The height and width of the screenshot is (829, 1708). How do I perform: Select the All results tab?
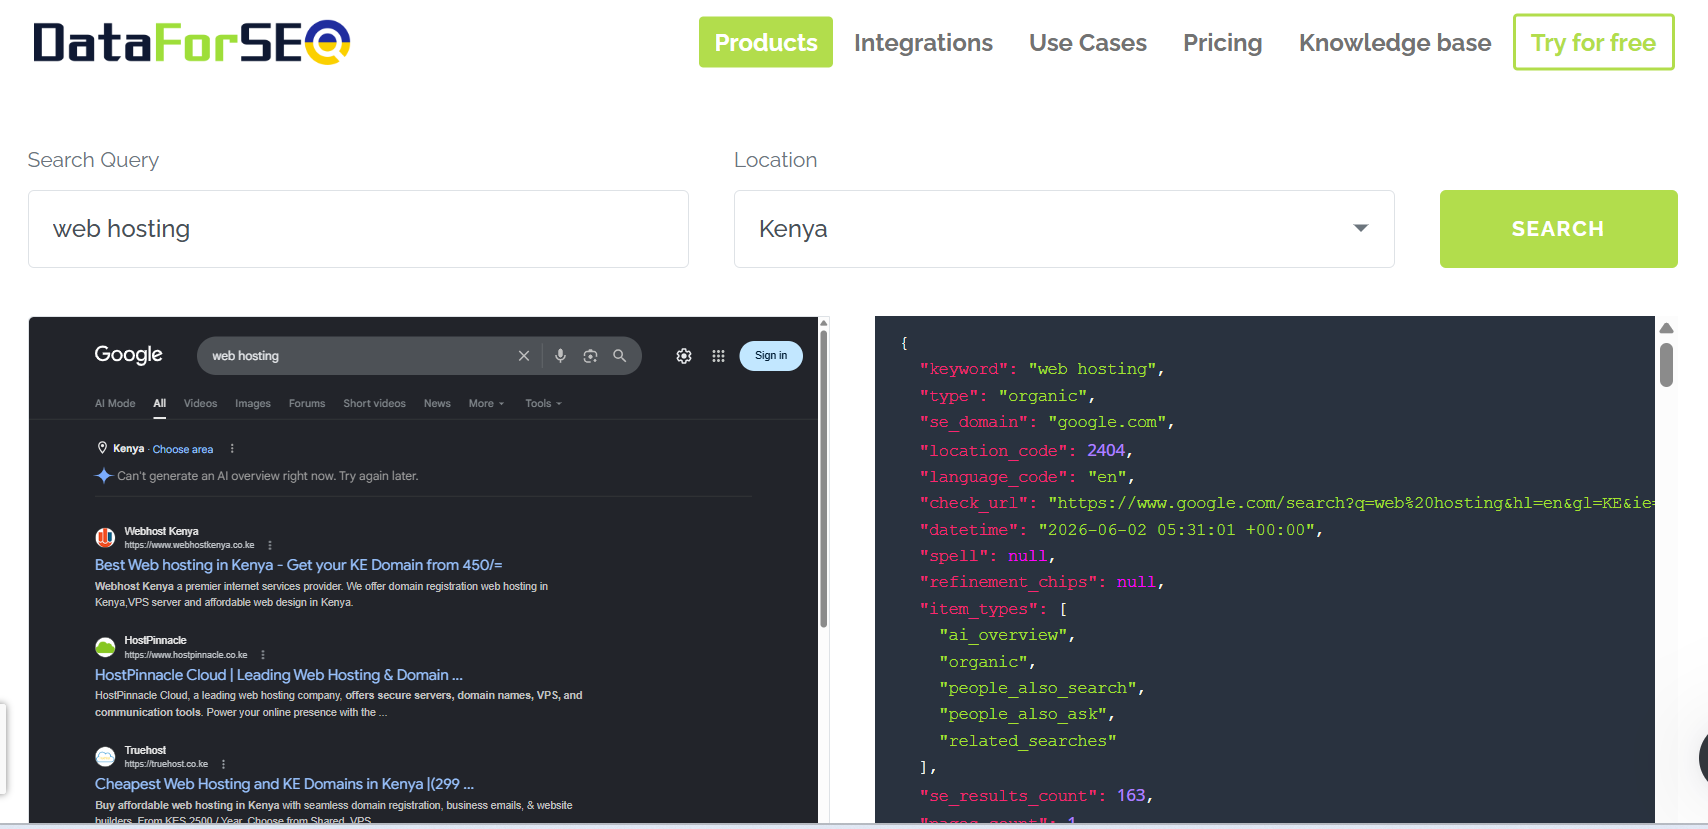pyautogui.click(x=160, y=404)
